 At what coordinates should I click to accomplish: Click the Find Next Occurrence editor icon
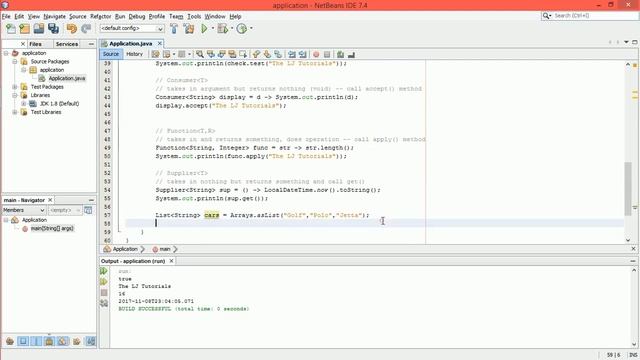222,54
